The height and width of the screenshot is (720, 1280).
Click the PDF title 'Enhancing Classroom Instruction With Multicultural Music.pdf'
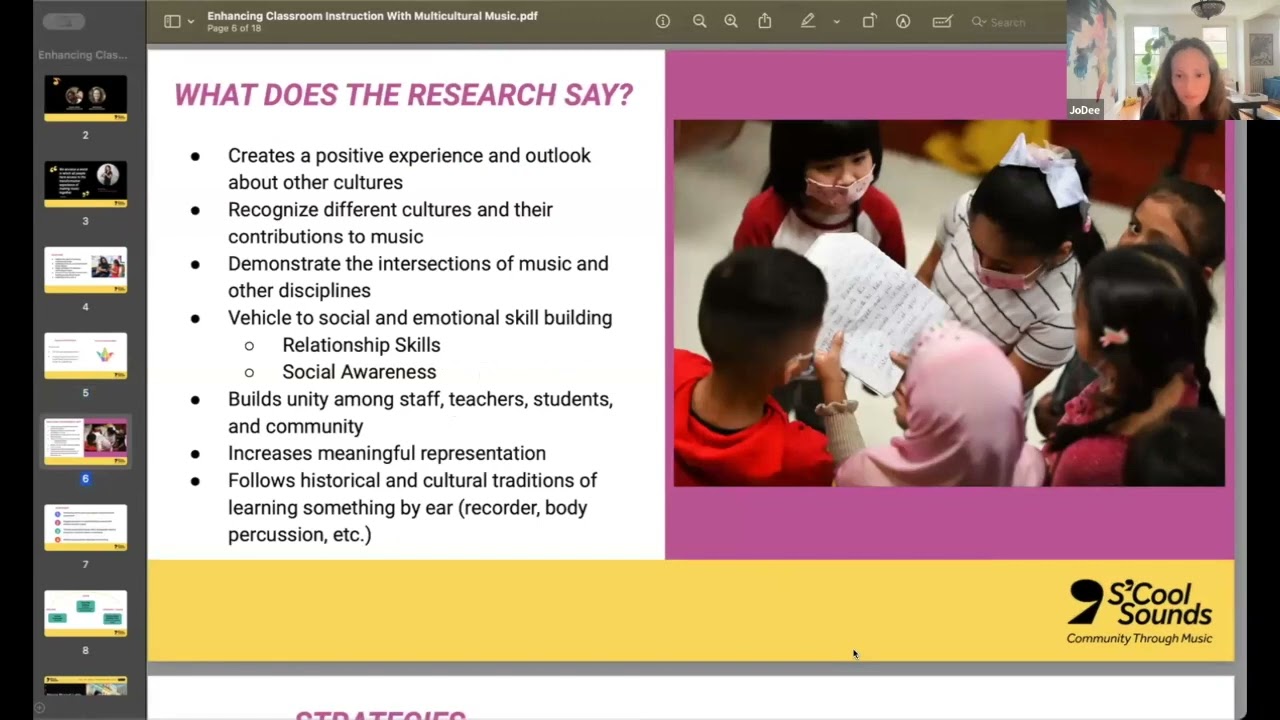372,16
